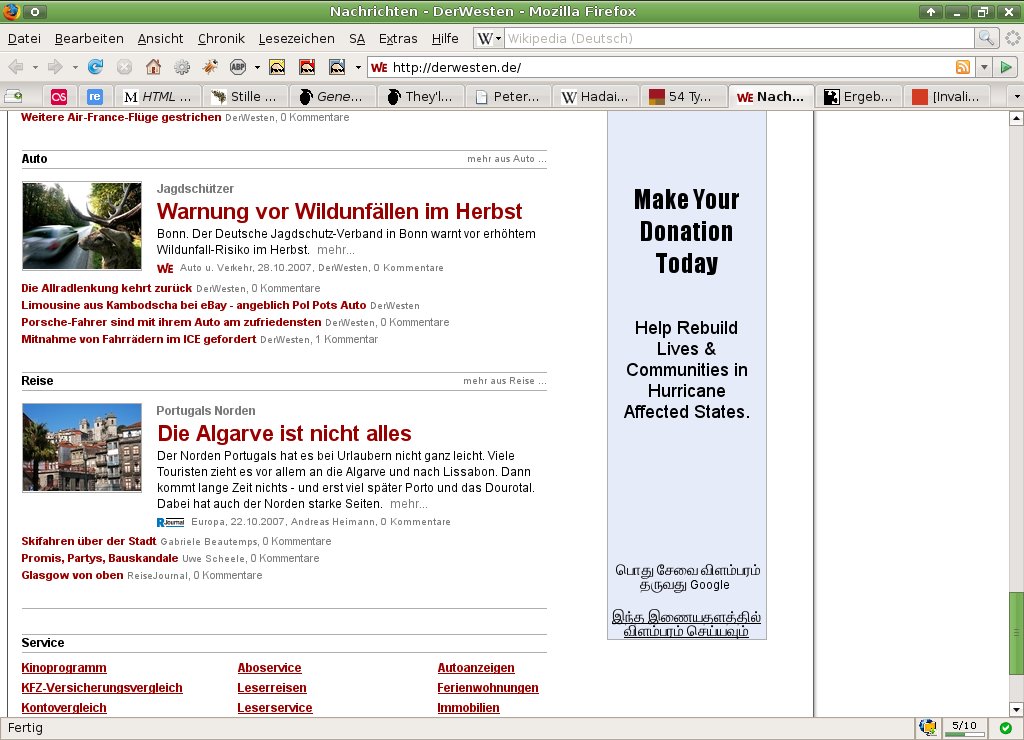
Task: Click the folder-globe status bar icon
Action: click(927, 727)
